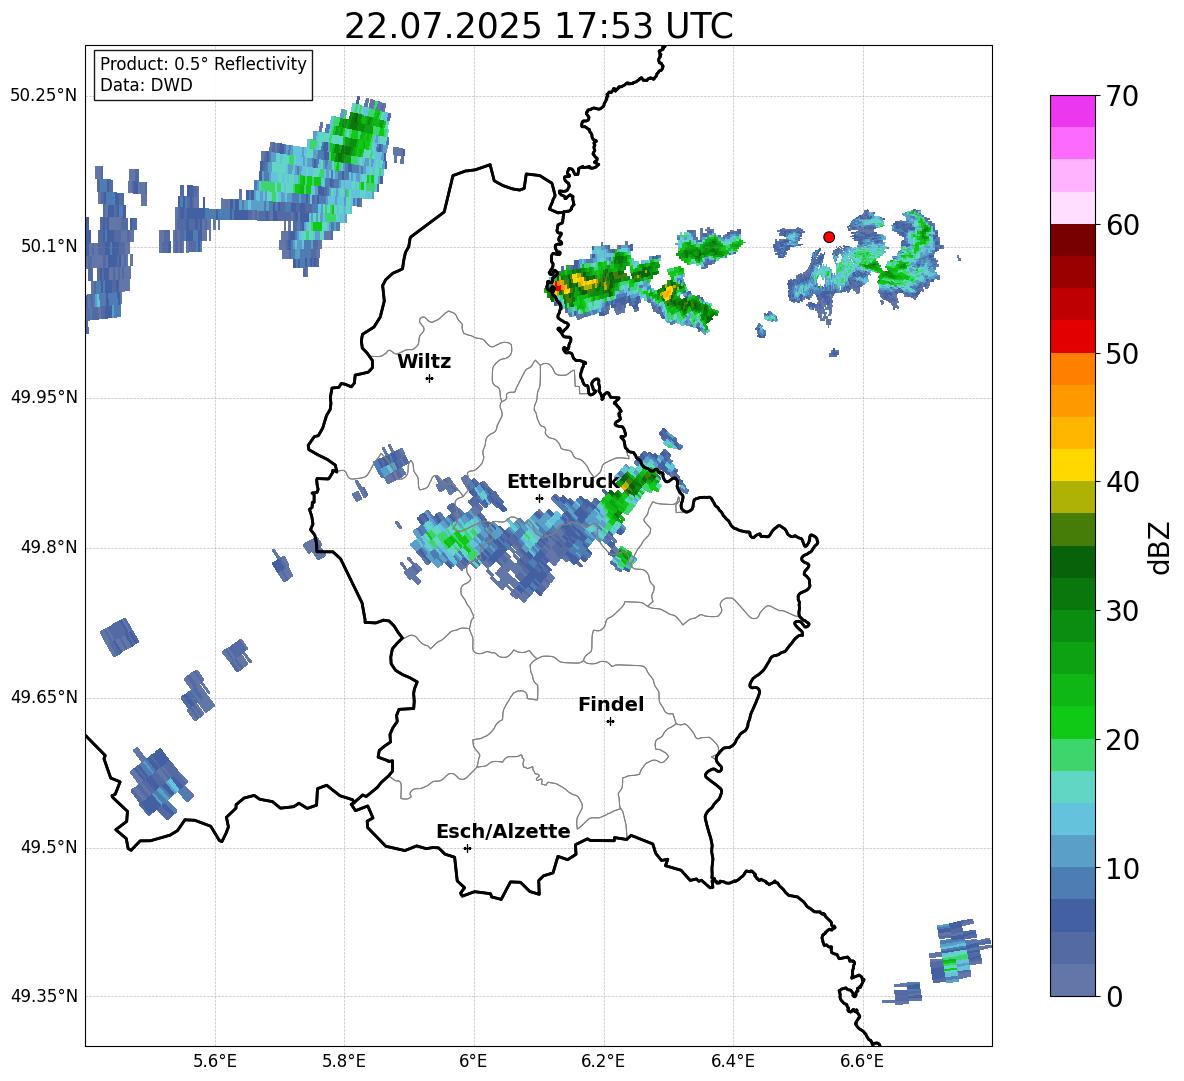The width and height of the screenshot is (1184, 1081).
Task: Click the 50.25°N latitude label
Action: (x=44, y=96)
